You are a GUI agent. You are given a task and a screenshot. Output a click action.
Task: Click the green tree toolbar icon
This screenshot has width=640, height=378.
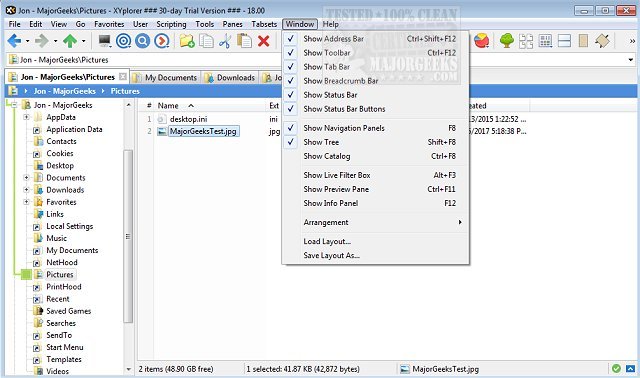click(507, 41)
